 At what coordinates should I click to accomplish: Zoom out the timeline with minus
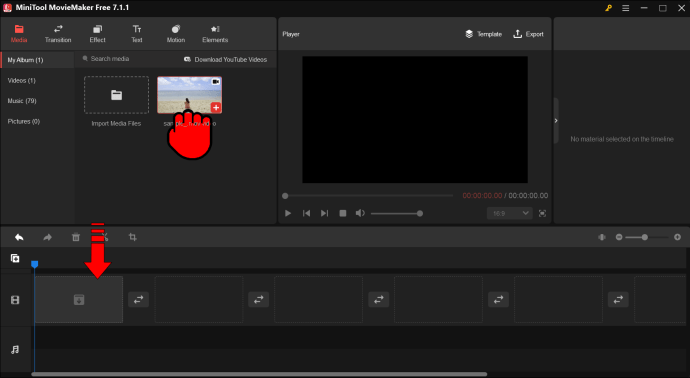tap(619, 237)
